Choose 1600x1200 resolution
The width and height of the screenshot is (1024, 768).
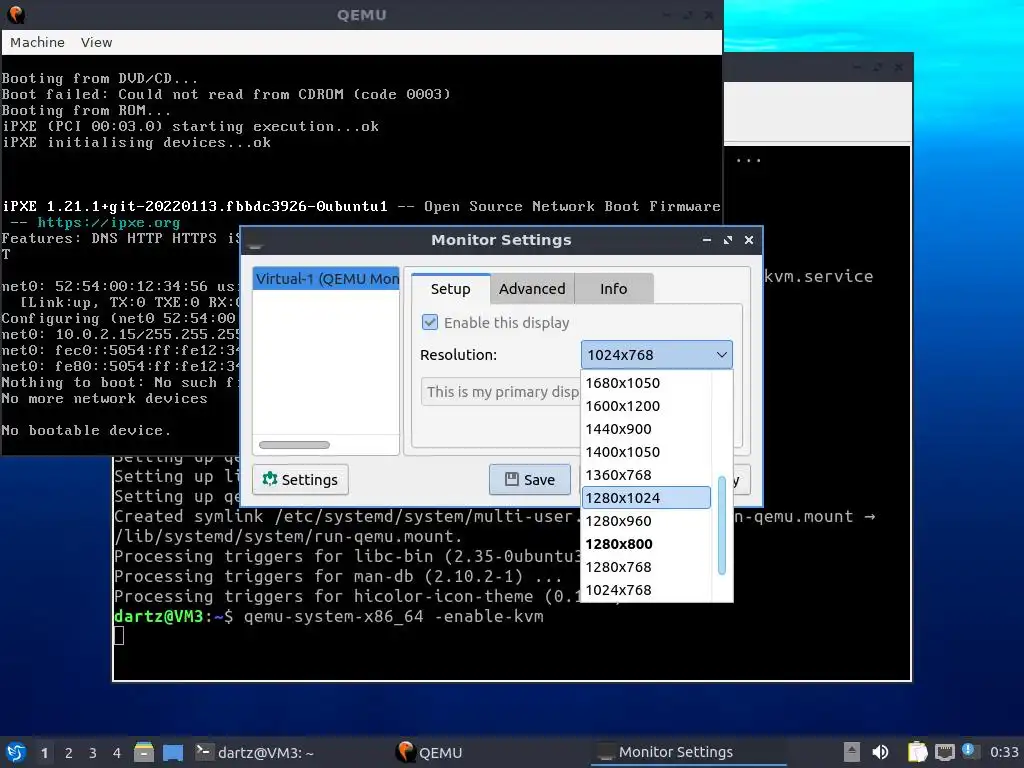645,406
